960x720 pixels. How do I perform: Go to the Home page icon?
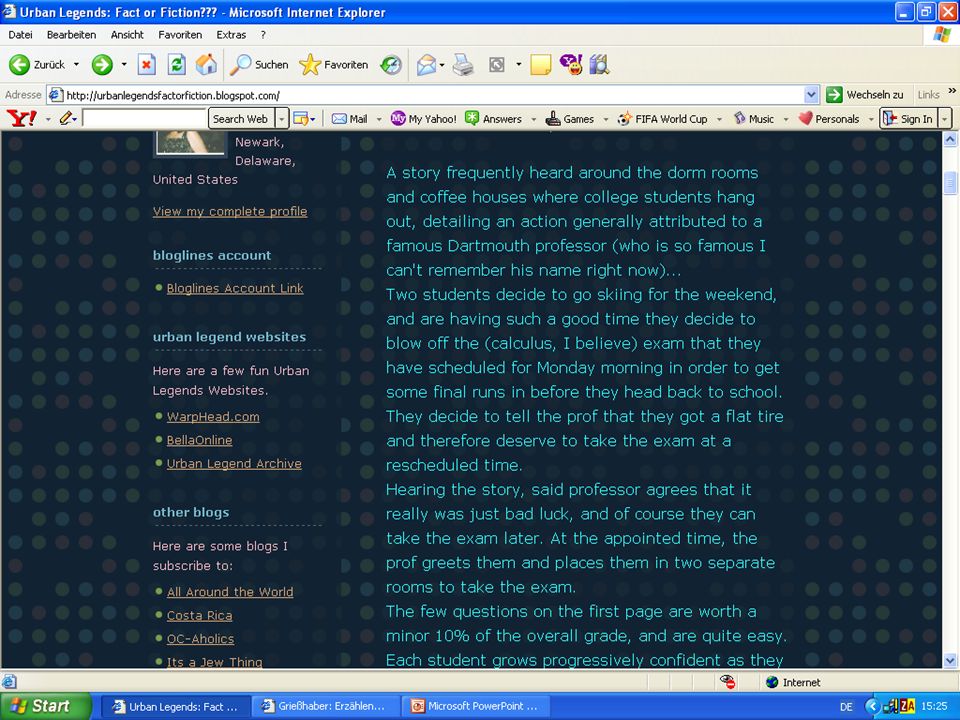(x=206, y=64)
